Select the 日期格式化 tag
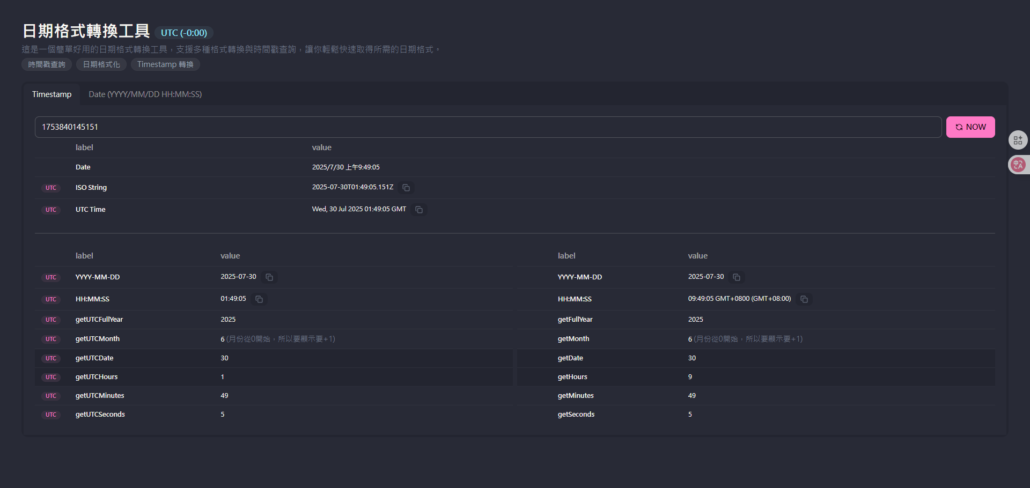Viewport: 1030px width, 488px height. point(101,64)
